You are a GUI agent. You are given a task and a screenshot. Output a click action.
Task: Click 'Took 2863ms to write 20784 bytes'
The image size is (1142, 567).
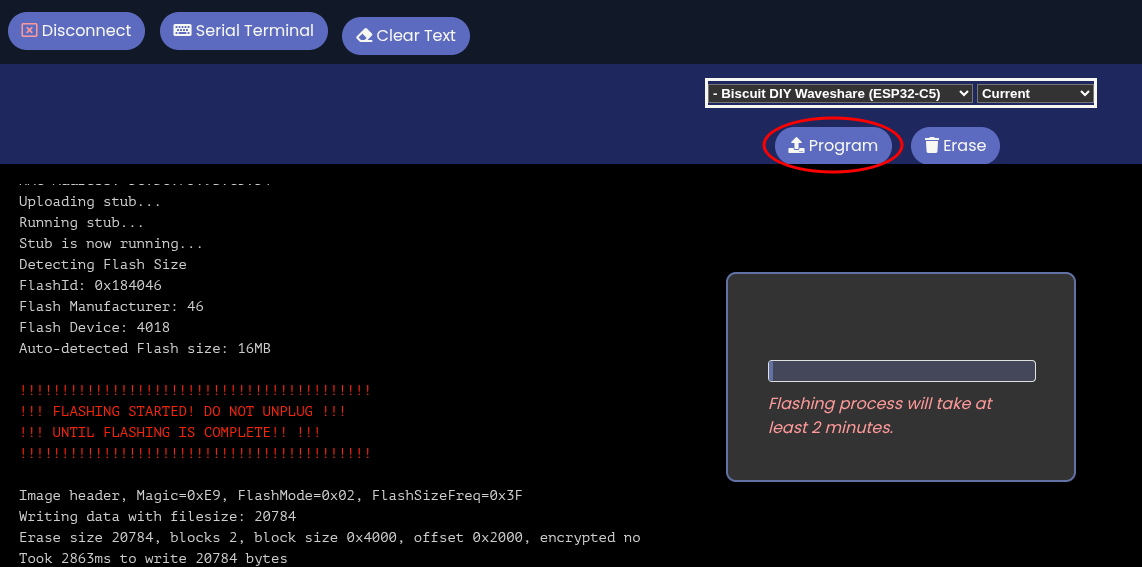click(153, 559)
